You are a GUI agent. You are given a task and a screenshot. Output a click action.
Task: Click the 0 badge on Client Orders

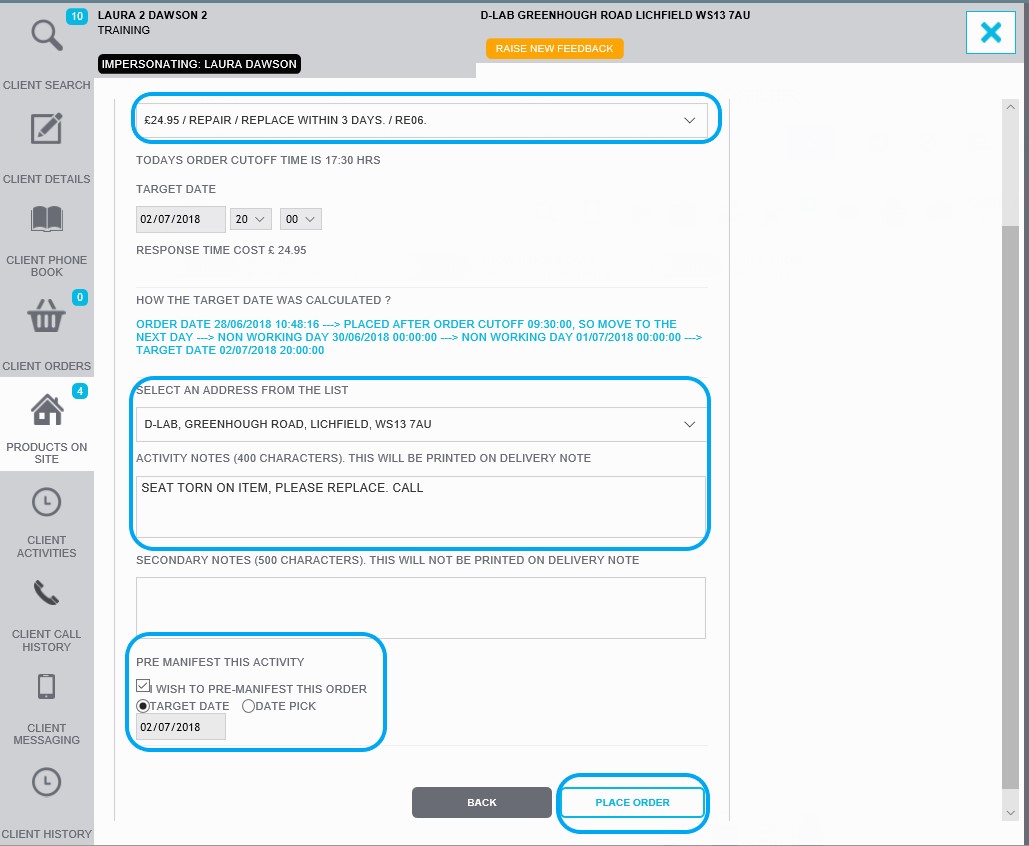pyautogui.click(x=79, y=297)
